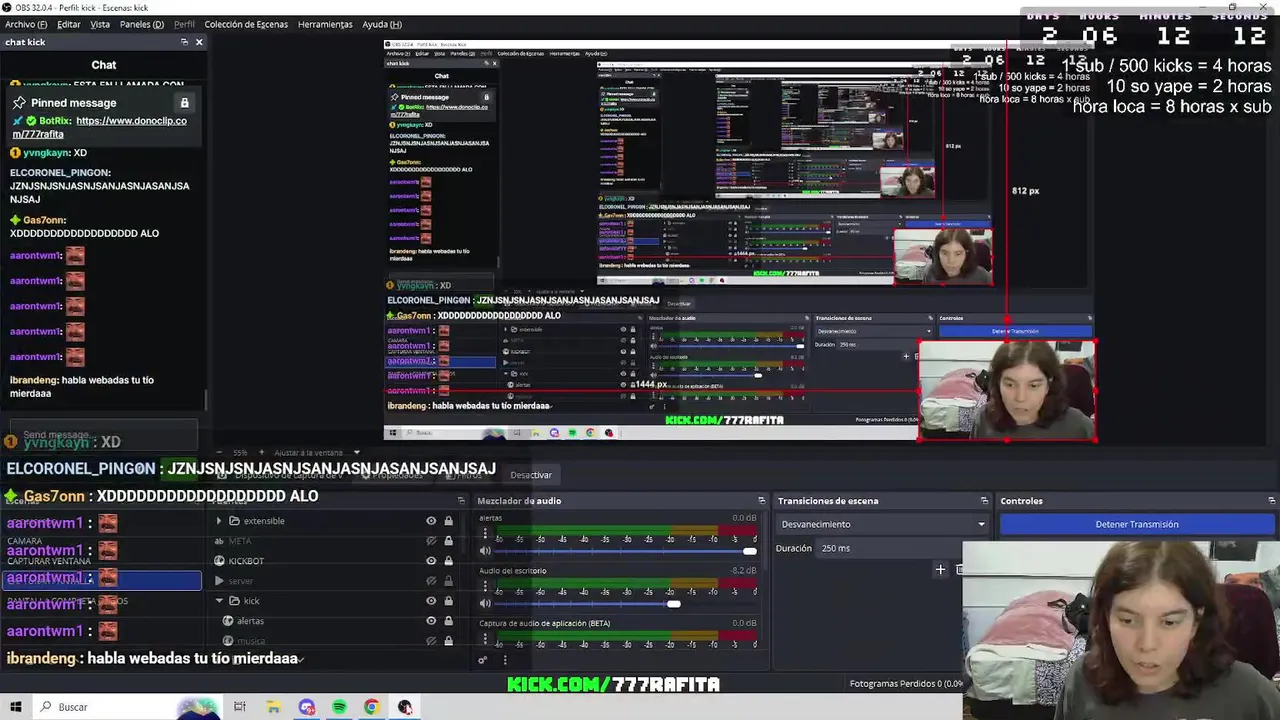Add a new scene transition
The width and height of the screenshot is (1280, 720).
tap(940, 570)
